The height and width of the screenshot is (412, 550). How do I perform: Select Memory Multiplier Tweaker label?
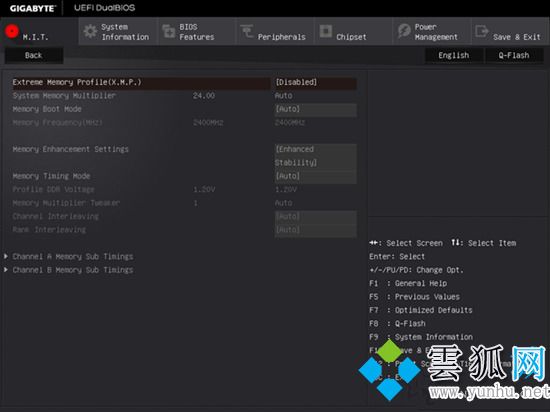[x=66, y=203]
